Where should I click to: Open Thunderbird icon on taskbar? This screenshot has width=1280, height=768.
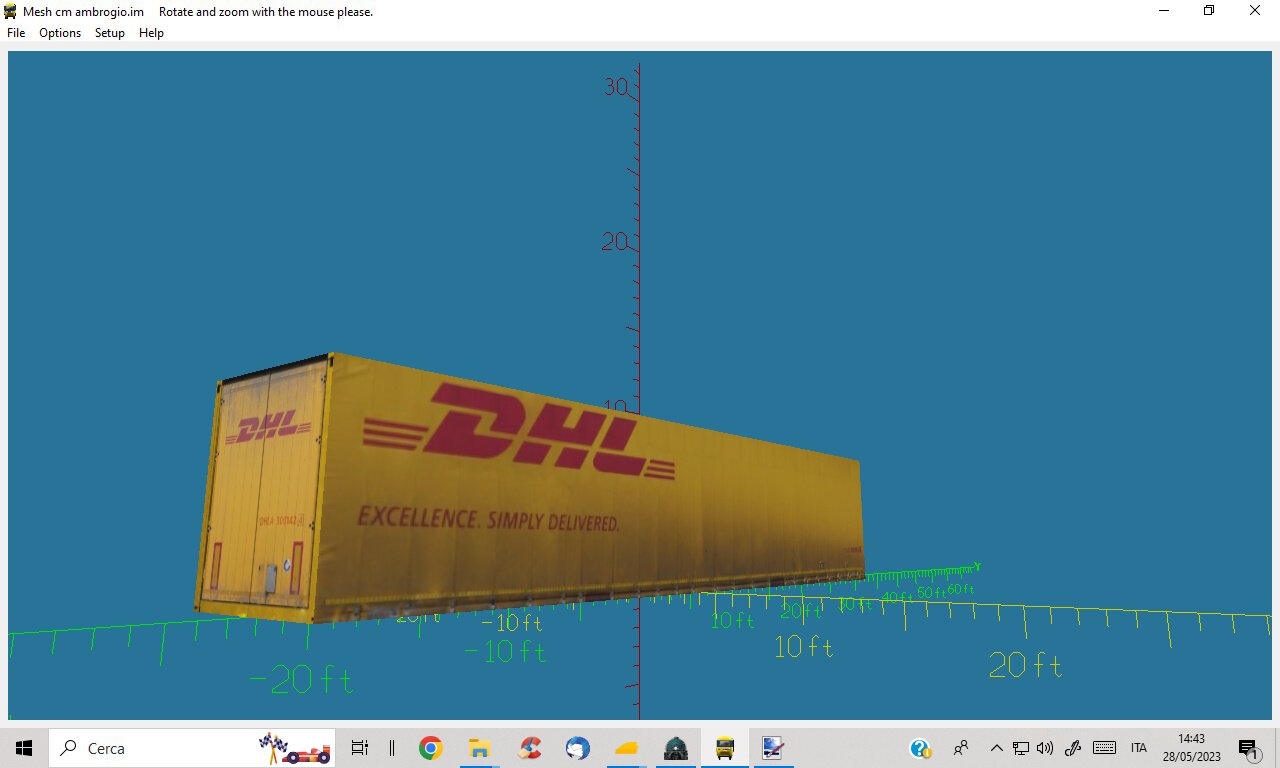tap(577, 748)
